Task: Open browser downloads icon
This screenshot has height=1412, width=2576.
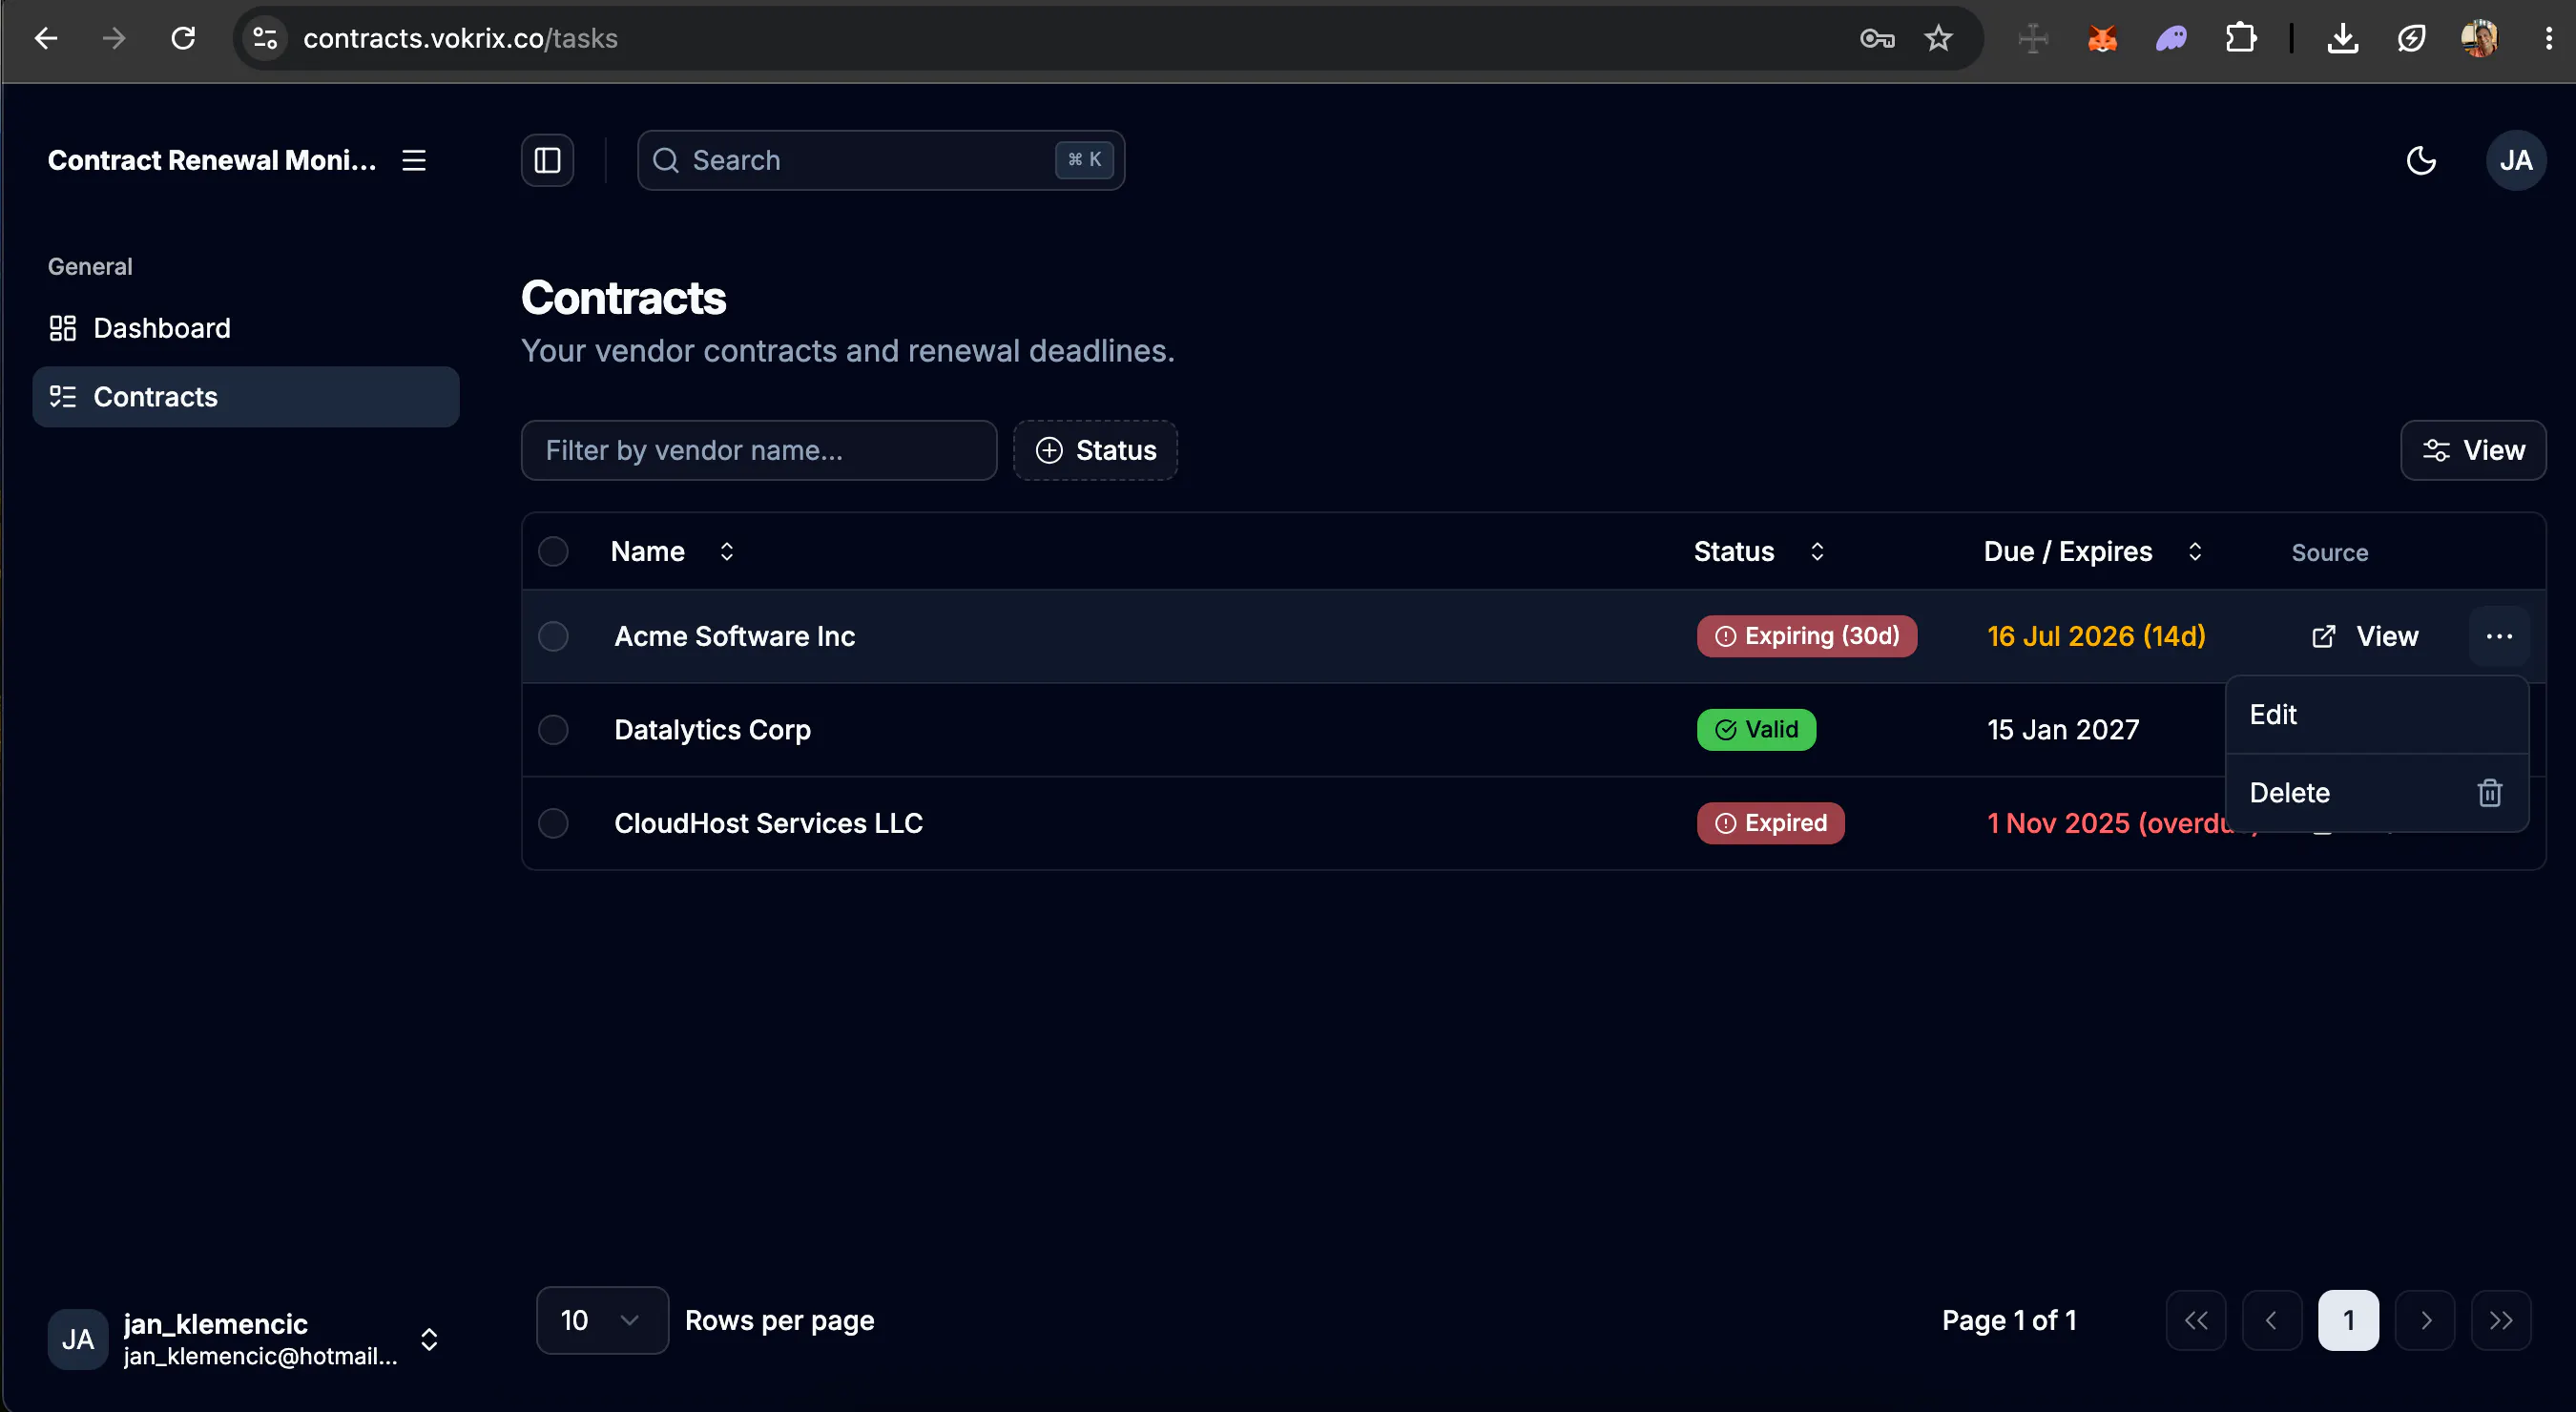Action: pos(2342,38)
